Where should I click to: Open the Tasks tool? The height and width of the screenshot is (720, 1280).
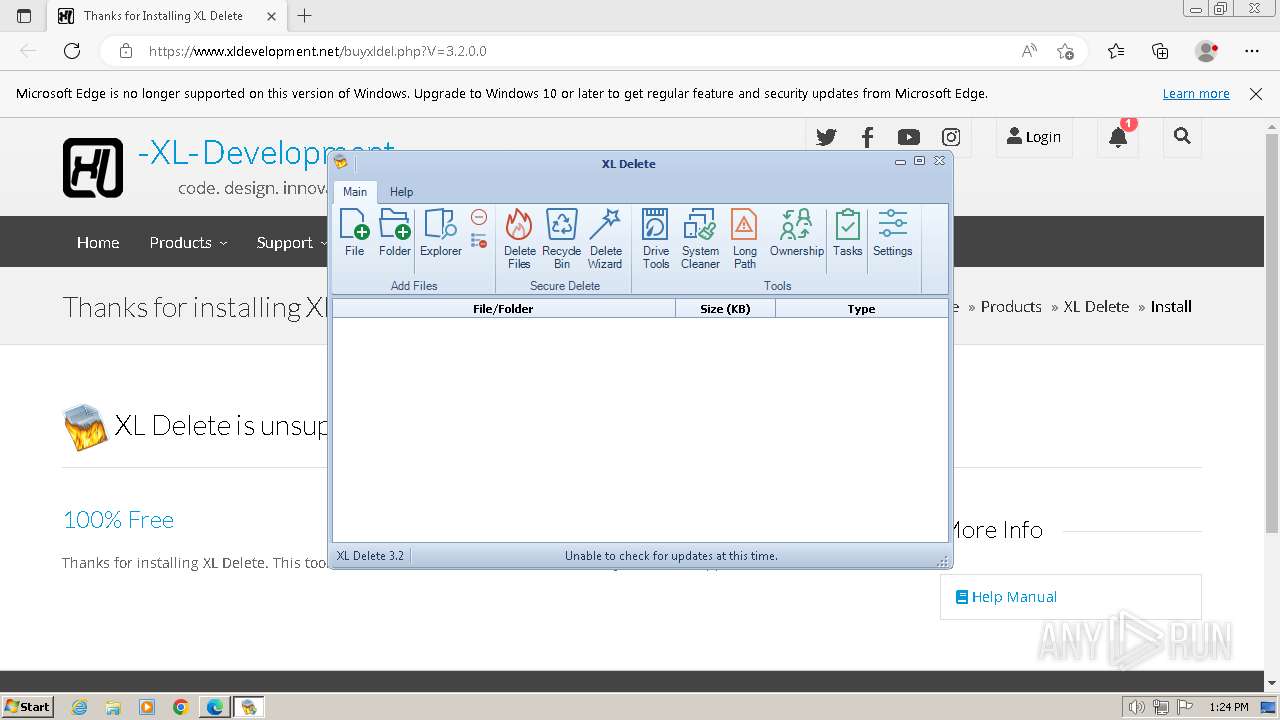coord(848,233)
